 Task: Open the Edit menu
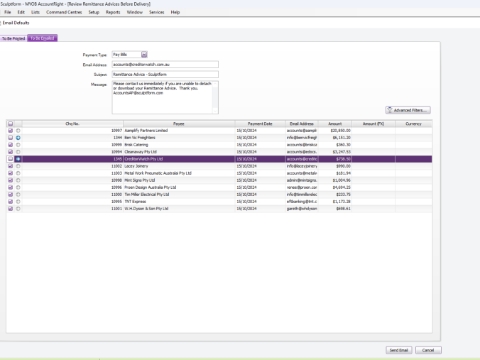point(21,12)
